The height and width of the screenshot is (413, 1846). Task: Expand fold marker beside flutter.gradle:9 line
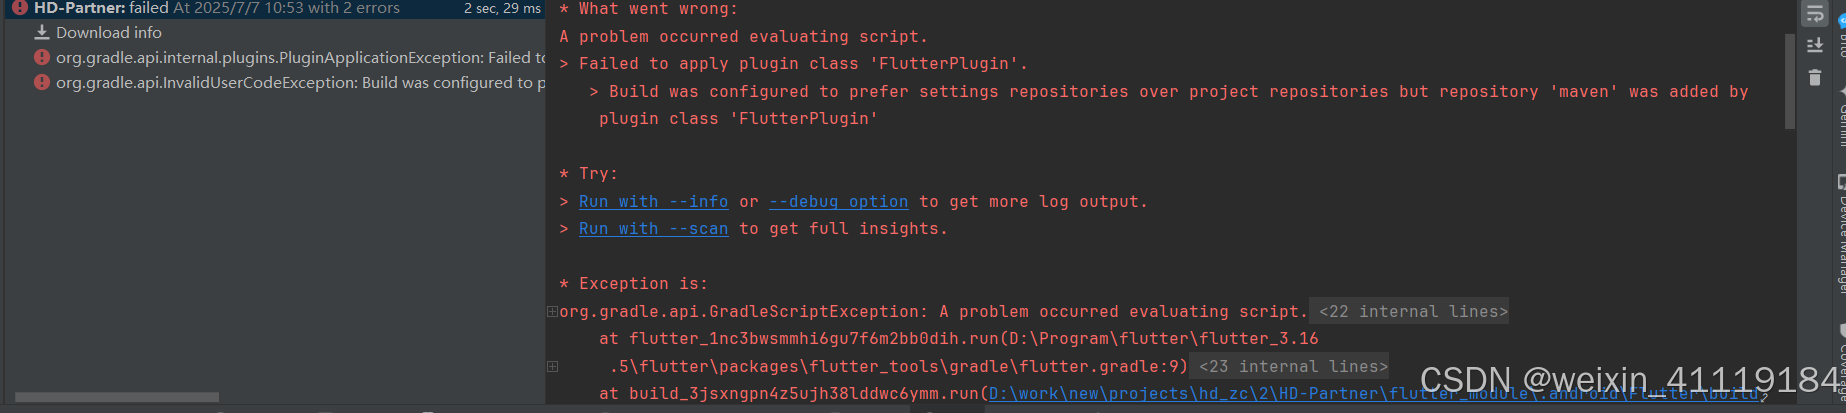coord(552,366)
